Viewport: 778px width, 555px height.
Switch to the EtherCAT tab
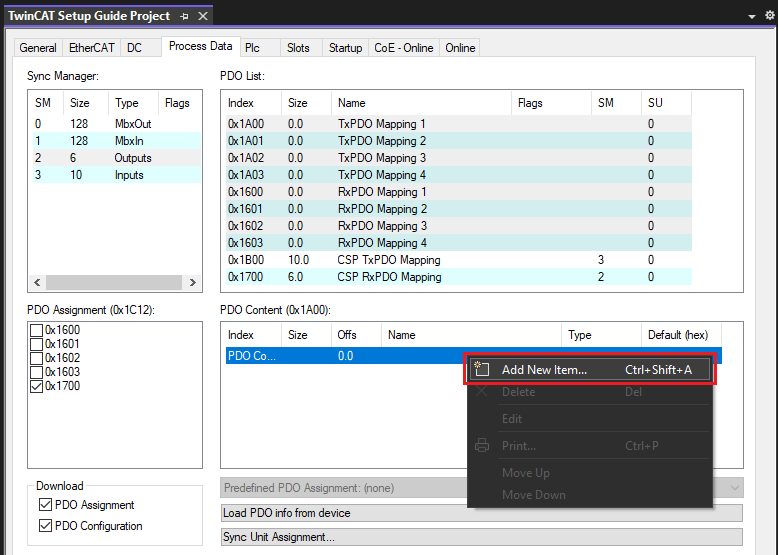tap(92, 48)
